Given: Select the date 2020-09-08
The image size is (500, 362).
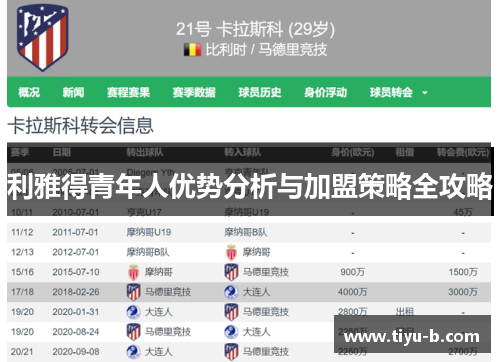Looking at the screenshot, I should click(x=76, y=352).
